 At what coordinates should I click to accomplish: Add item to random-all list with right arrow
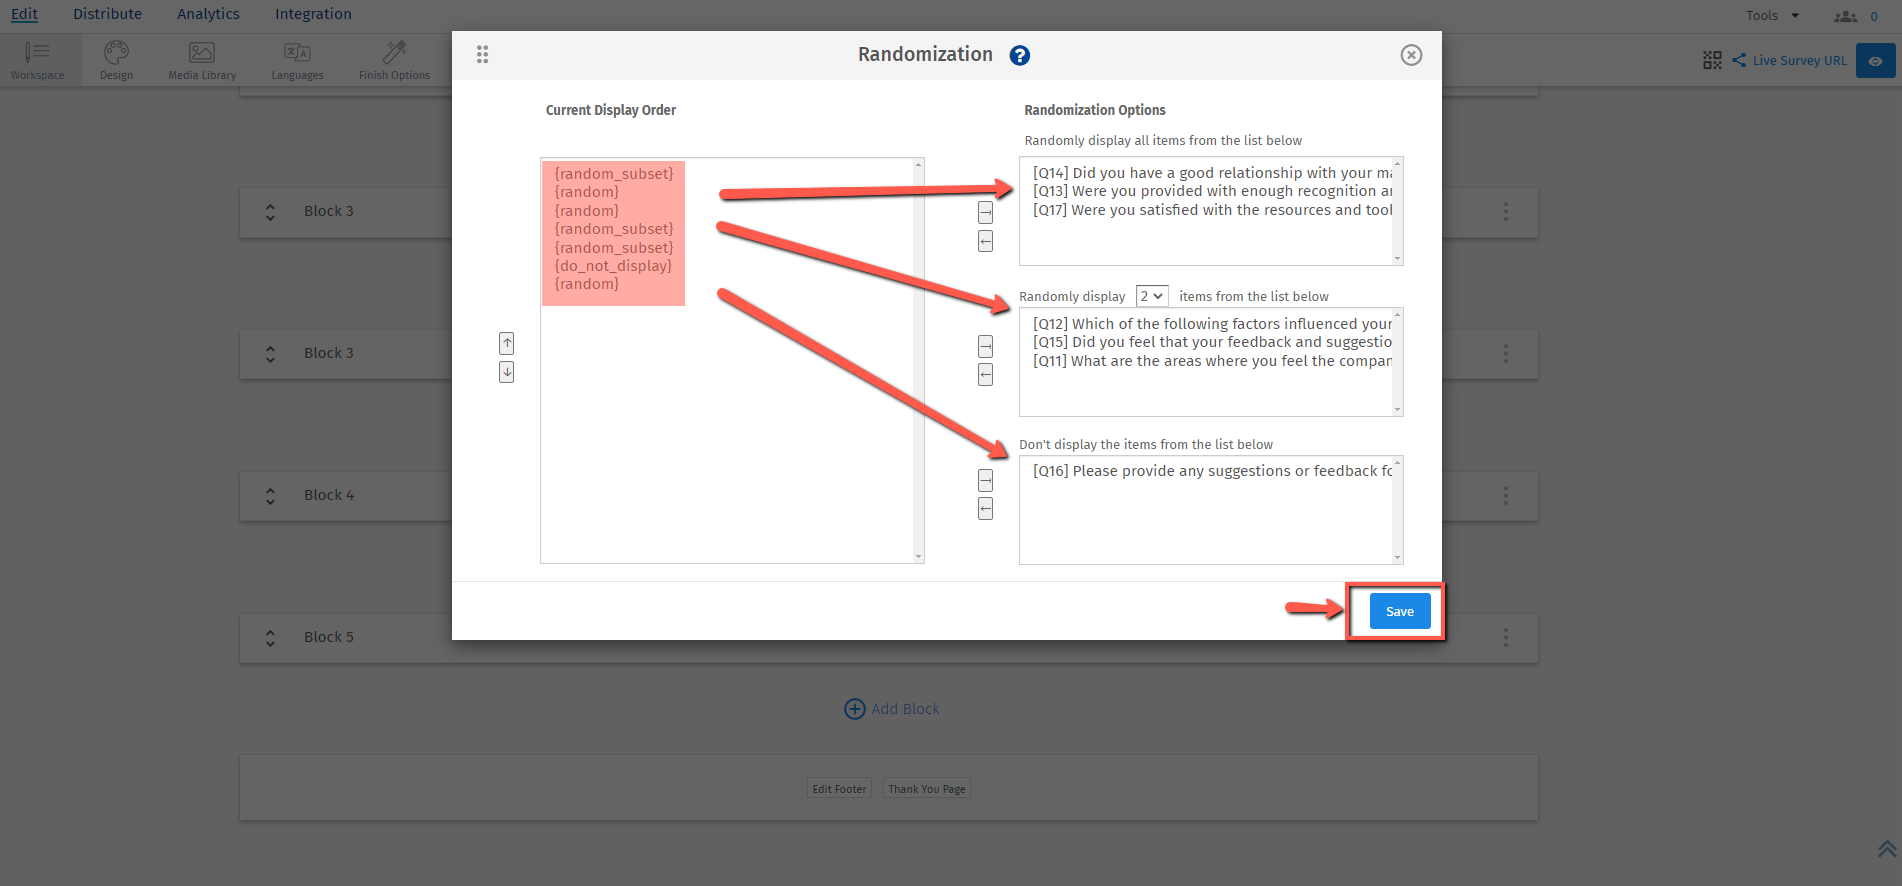[985, 213]
